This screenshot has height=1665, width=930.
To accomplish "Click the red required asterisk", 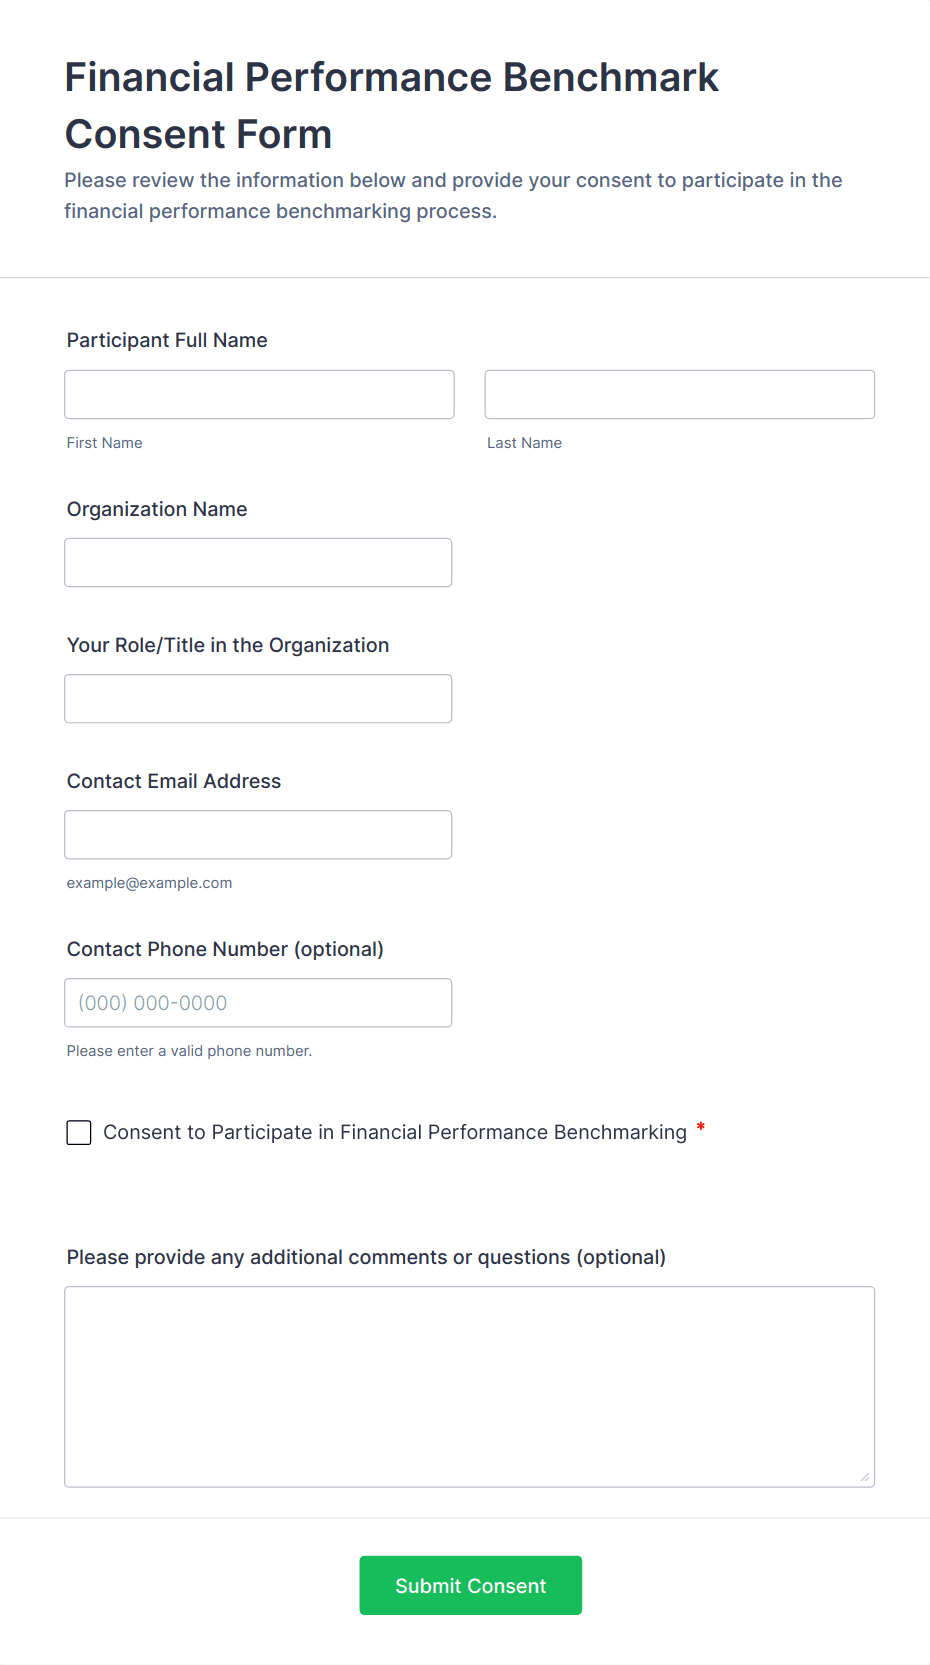I will point(701,1128).
